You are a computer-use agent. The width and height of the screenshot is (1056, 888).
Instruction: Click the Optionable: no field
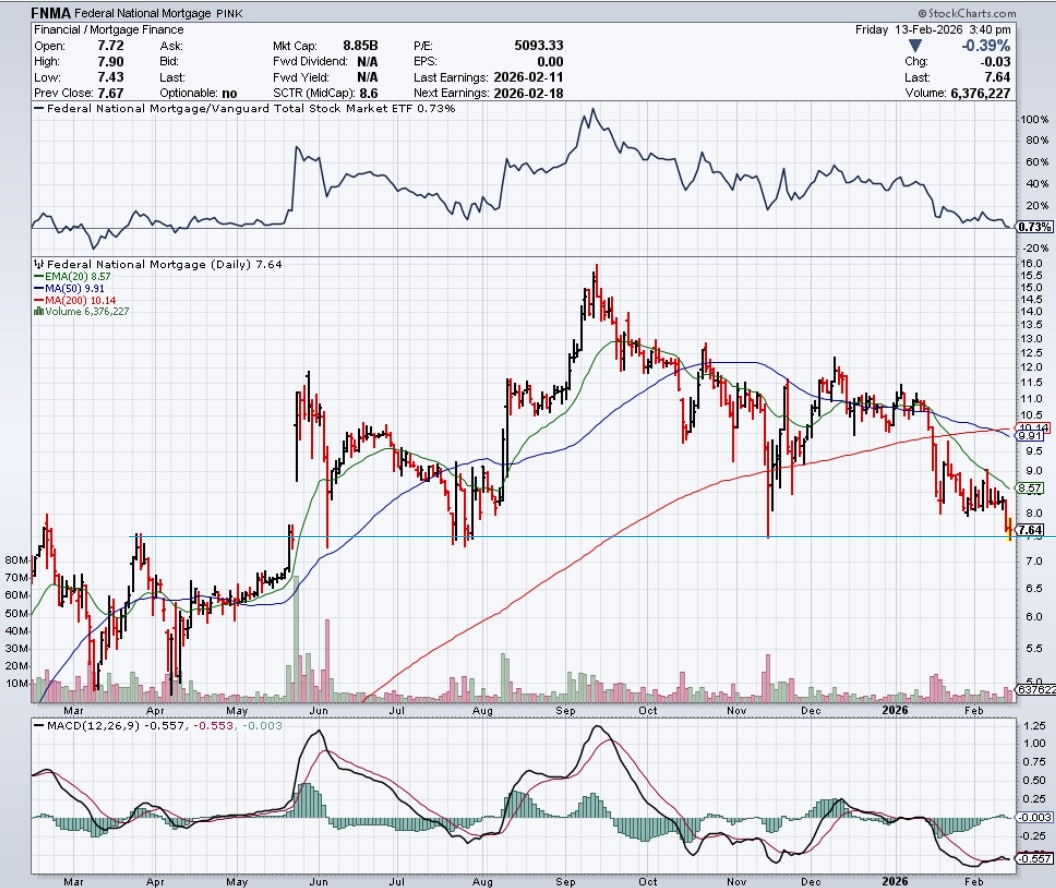point(198,93)
